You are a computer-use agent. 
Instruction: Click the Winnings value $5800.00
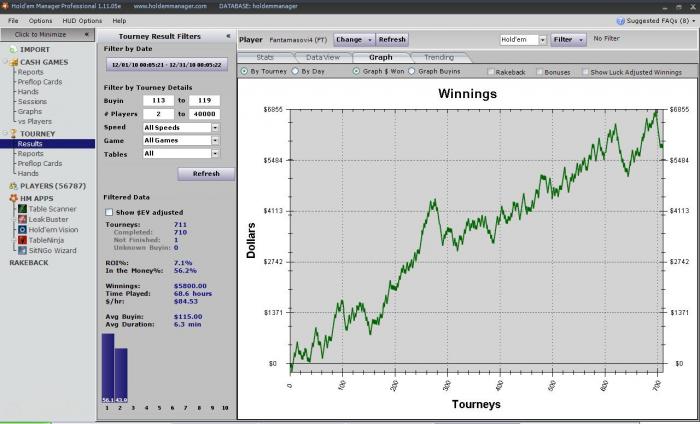pos(190,286)
